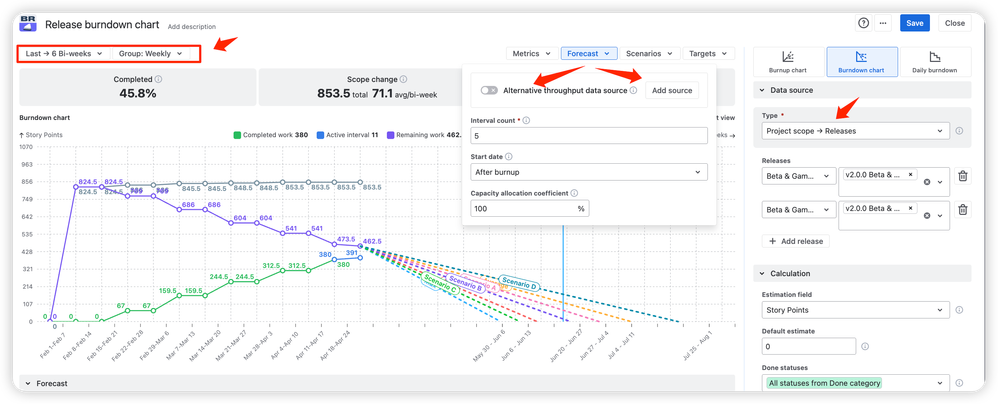
Task: Click the Close button
Action: tap(955, 23)
